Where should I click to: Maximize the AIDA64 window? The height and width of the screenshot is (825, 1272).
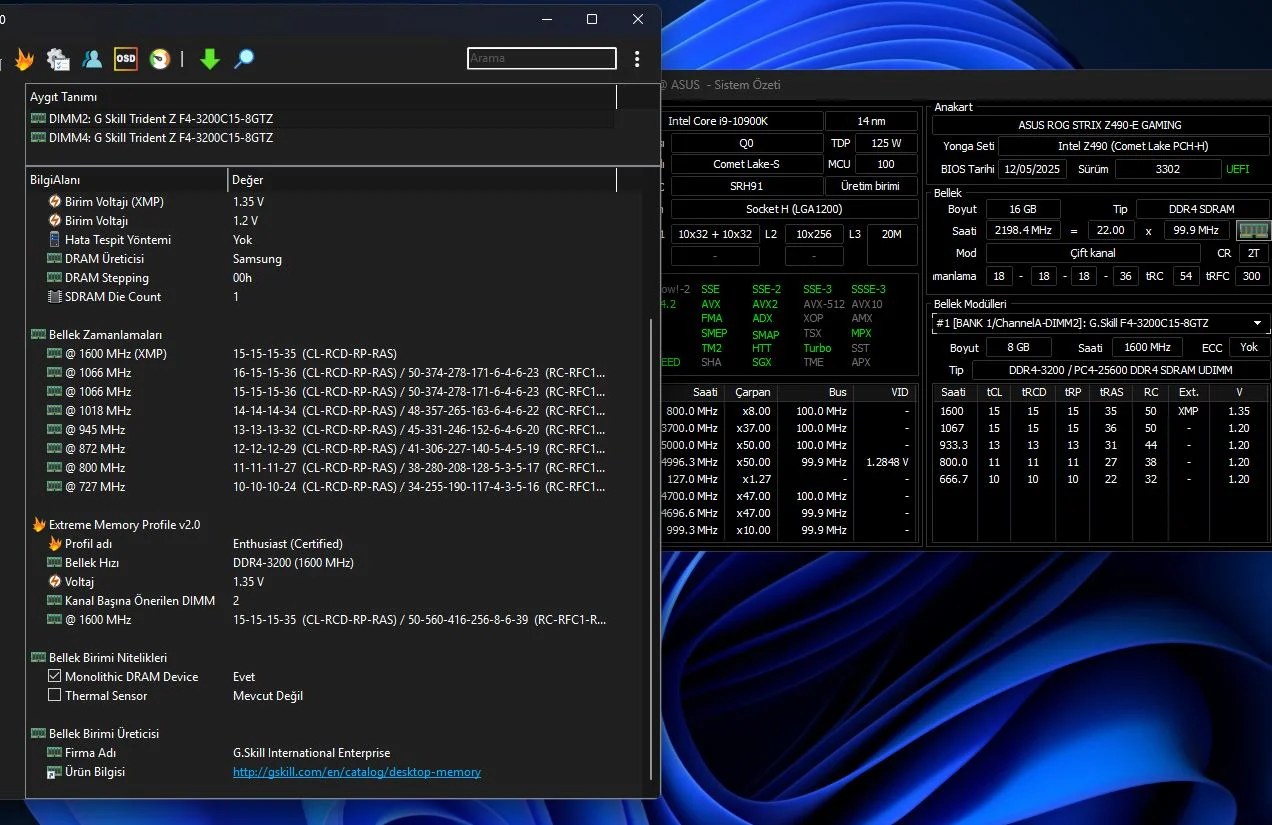pos(592,19)
